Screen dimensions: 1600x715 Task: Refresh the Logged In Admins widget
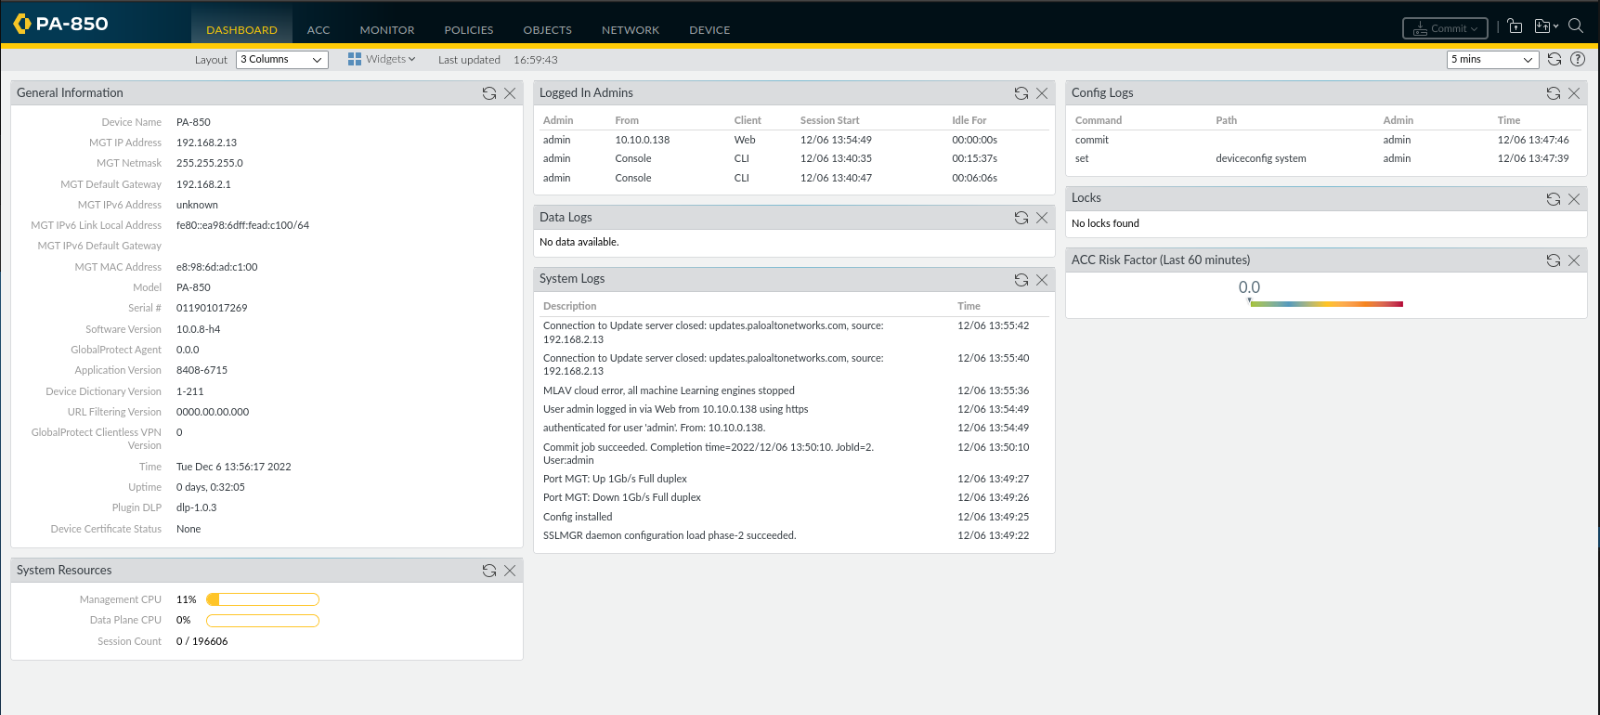tap(1021, 93)
